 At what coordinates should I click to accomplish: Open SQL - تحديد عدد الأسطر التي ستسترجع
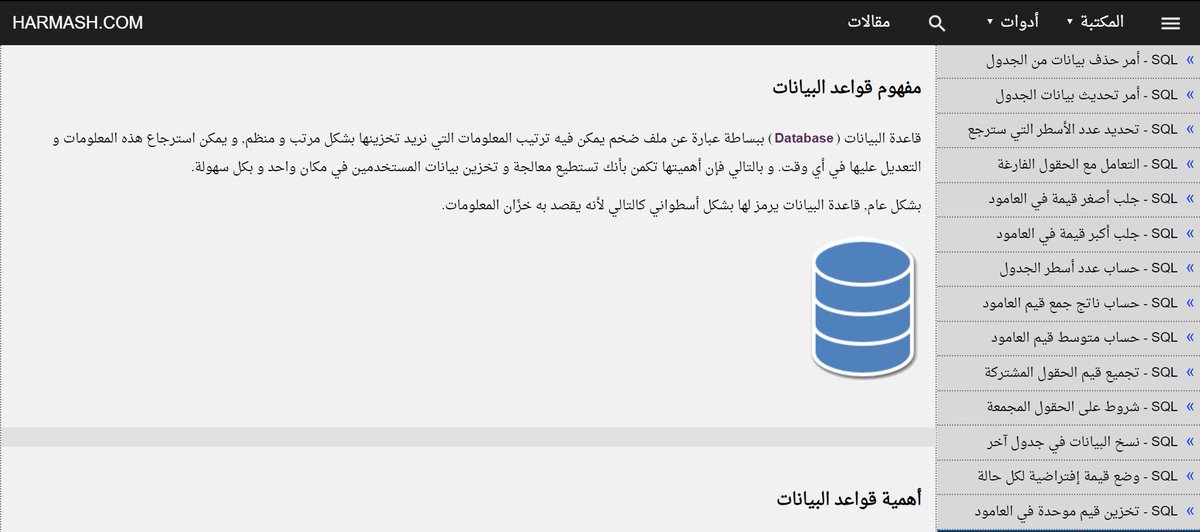tap(1068, 130)
